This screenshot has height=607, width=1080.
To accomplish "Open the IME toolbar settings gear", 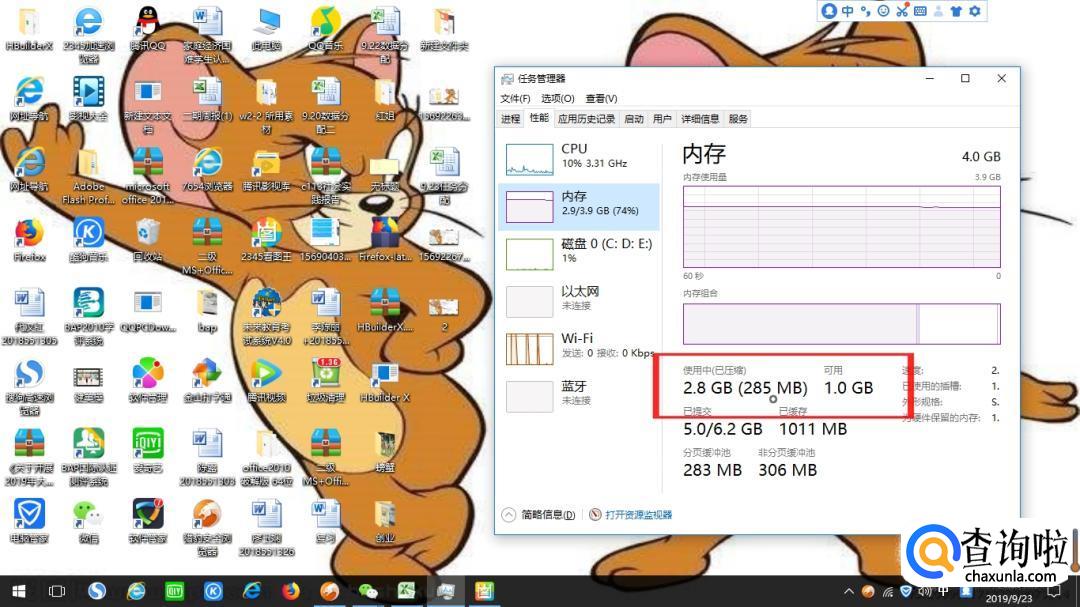I will (975, 11).
